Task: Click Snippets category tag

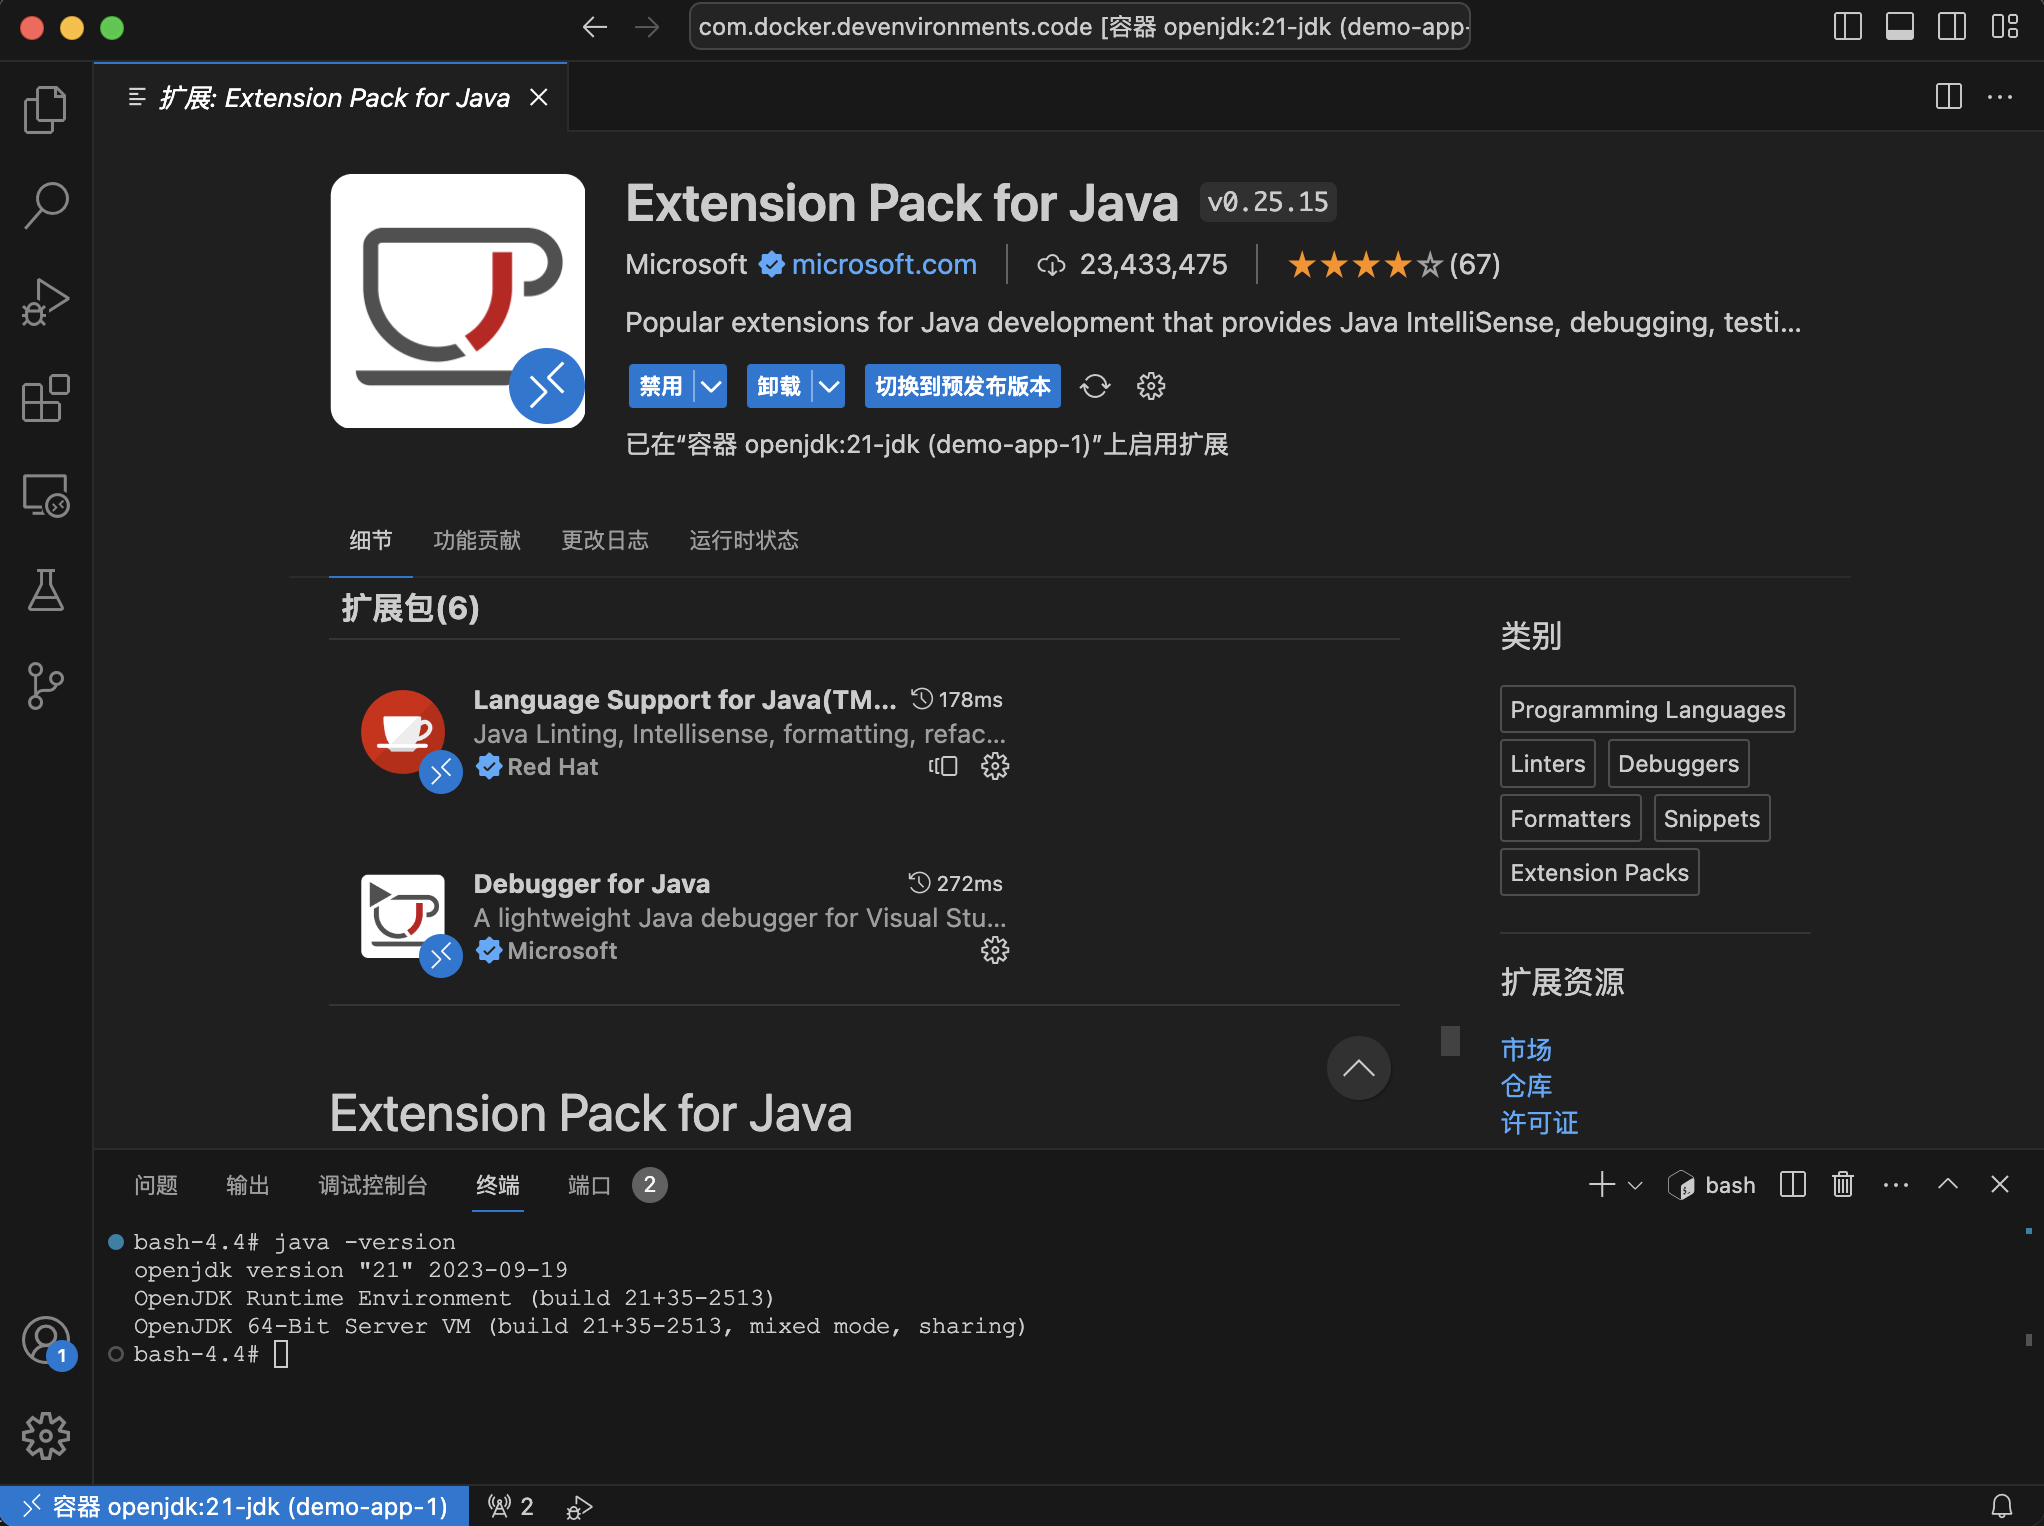Action: click(1712, 818)
